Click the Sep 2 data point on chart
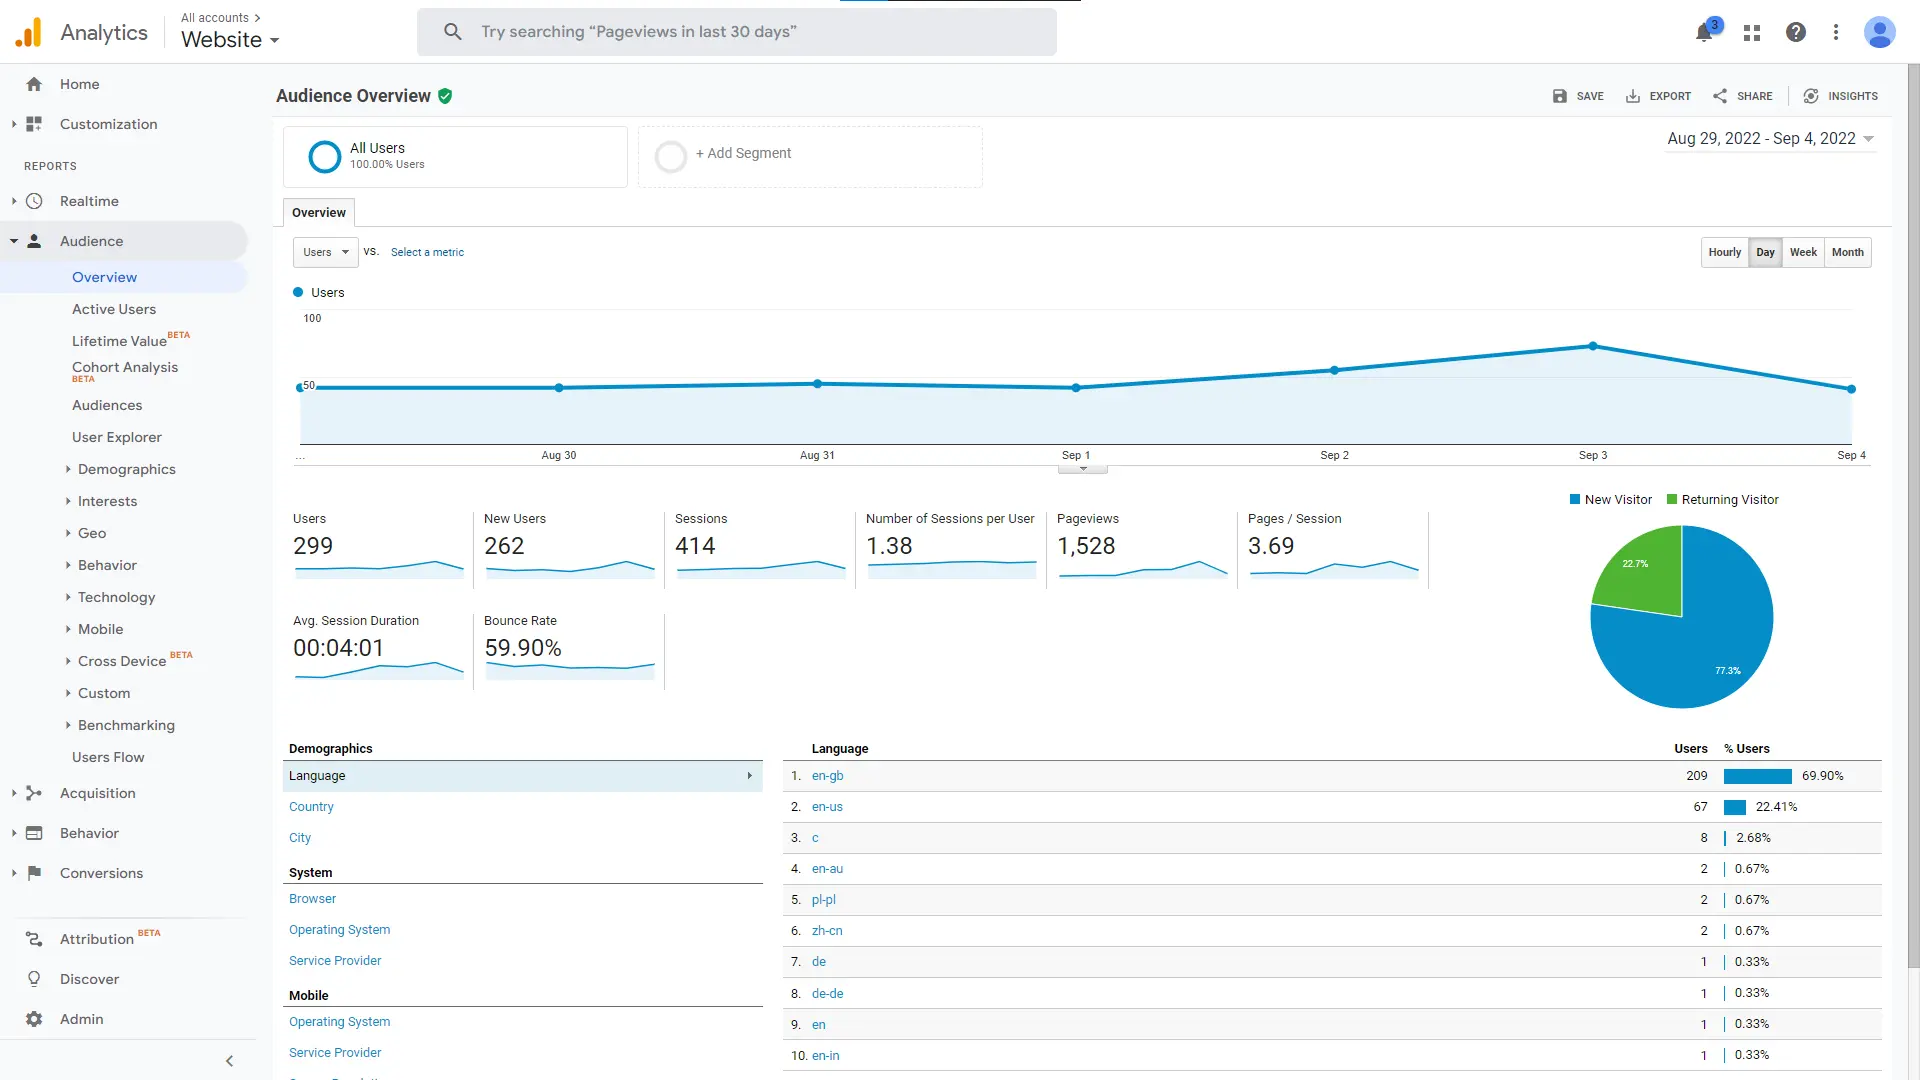Viewport: 1920px width, 1080px height. tap(1334, 370)
